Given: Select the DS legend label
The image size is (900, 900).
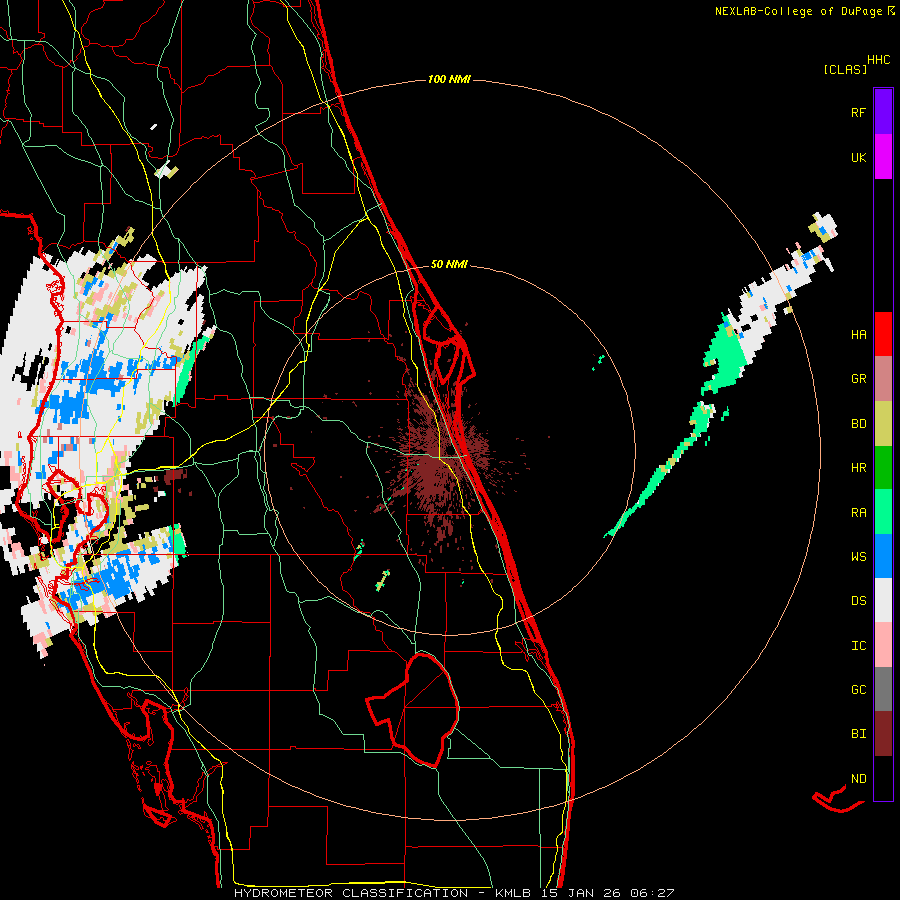Looking at the screenshot, I should pyautogui.click(x=858, y=601).
